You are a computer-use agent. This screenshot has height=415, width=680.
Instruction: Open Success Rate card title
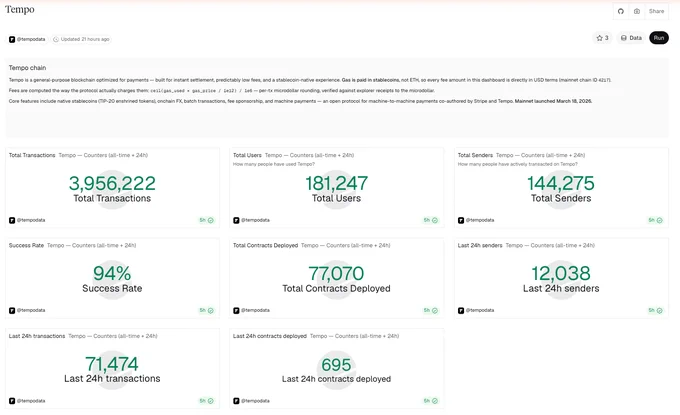pos(26,245)
